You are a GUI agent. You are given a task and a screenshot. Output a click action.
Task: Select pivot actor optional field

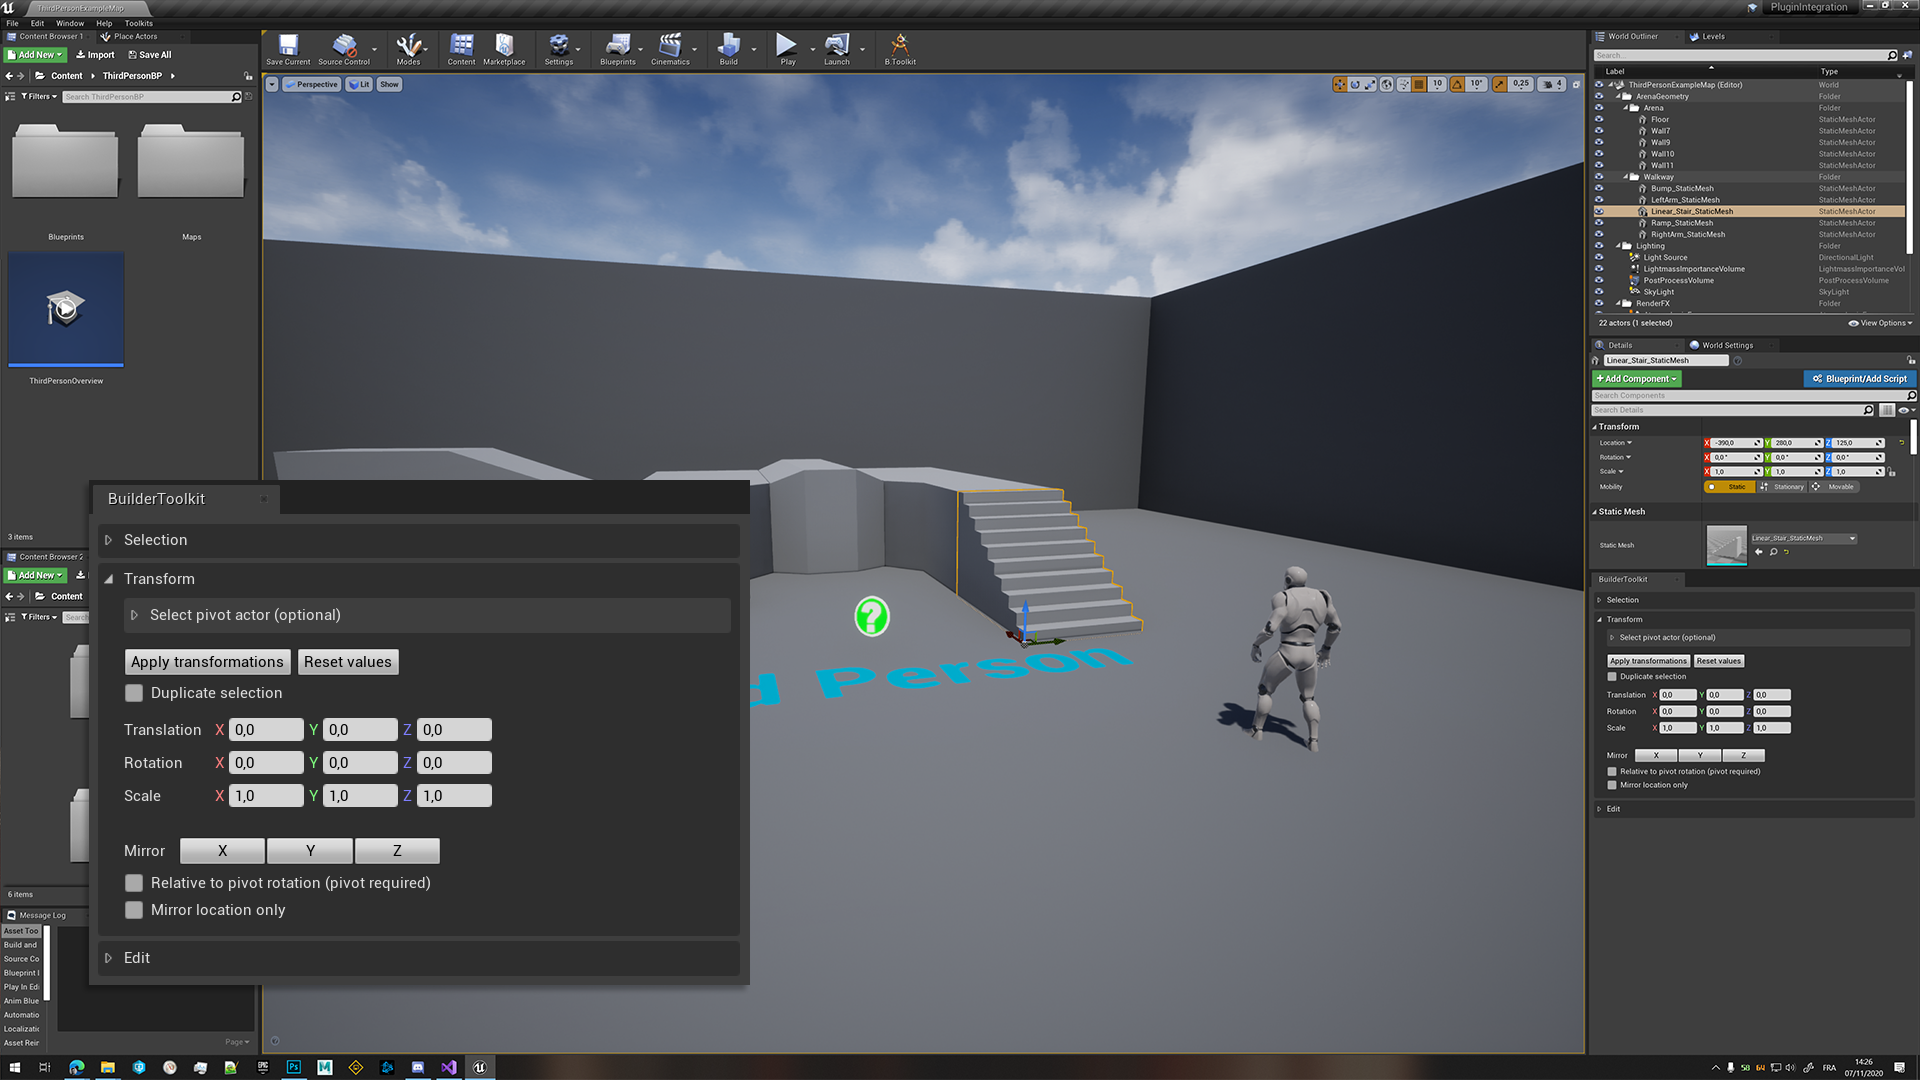(425, 613)
